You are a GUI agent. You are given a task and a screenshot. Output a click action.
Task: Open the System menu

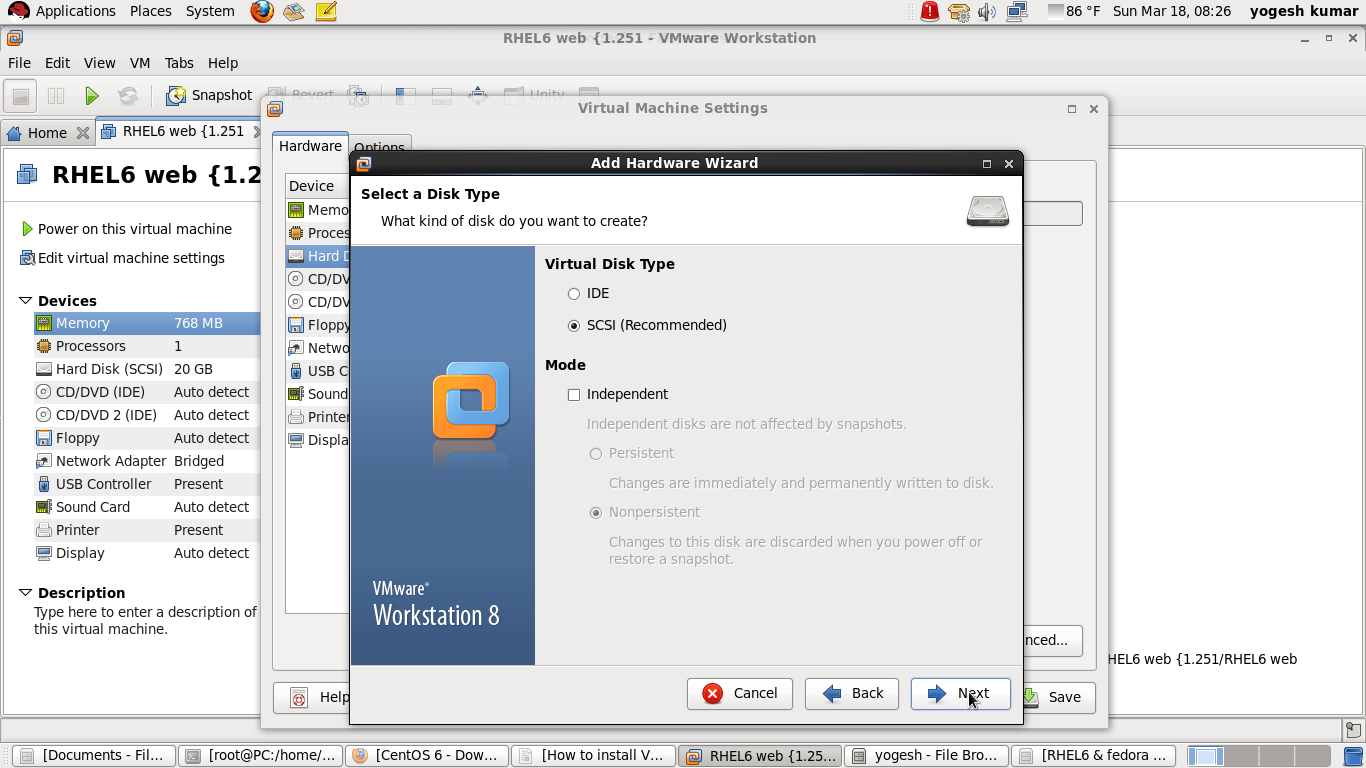(x=210, y=11)
